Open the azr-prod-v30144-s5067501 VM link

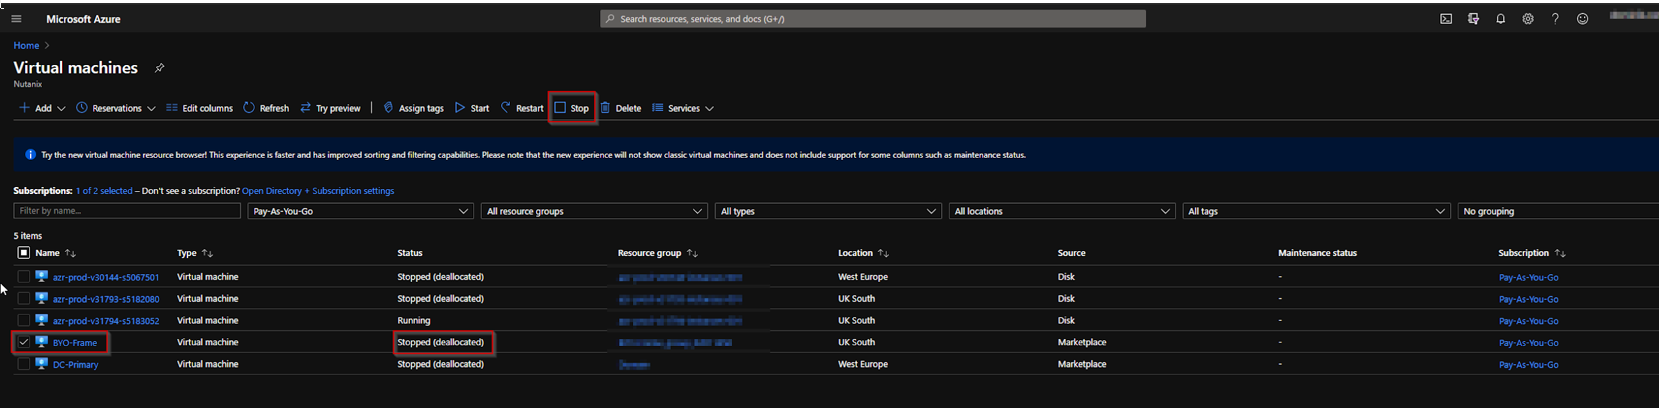click(106, 277)
